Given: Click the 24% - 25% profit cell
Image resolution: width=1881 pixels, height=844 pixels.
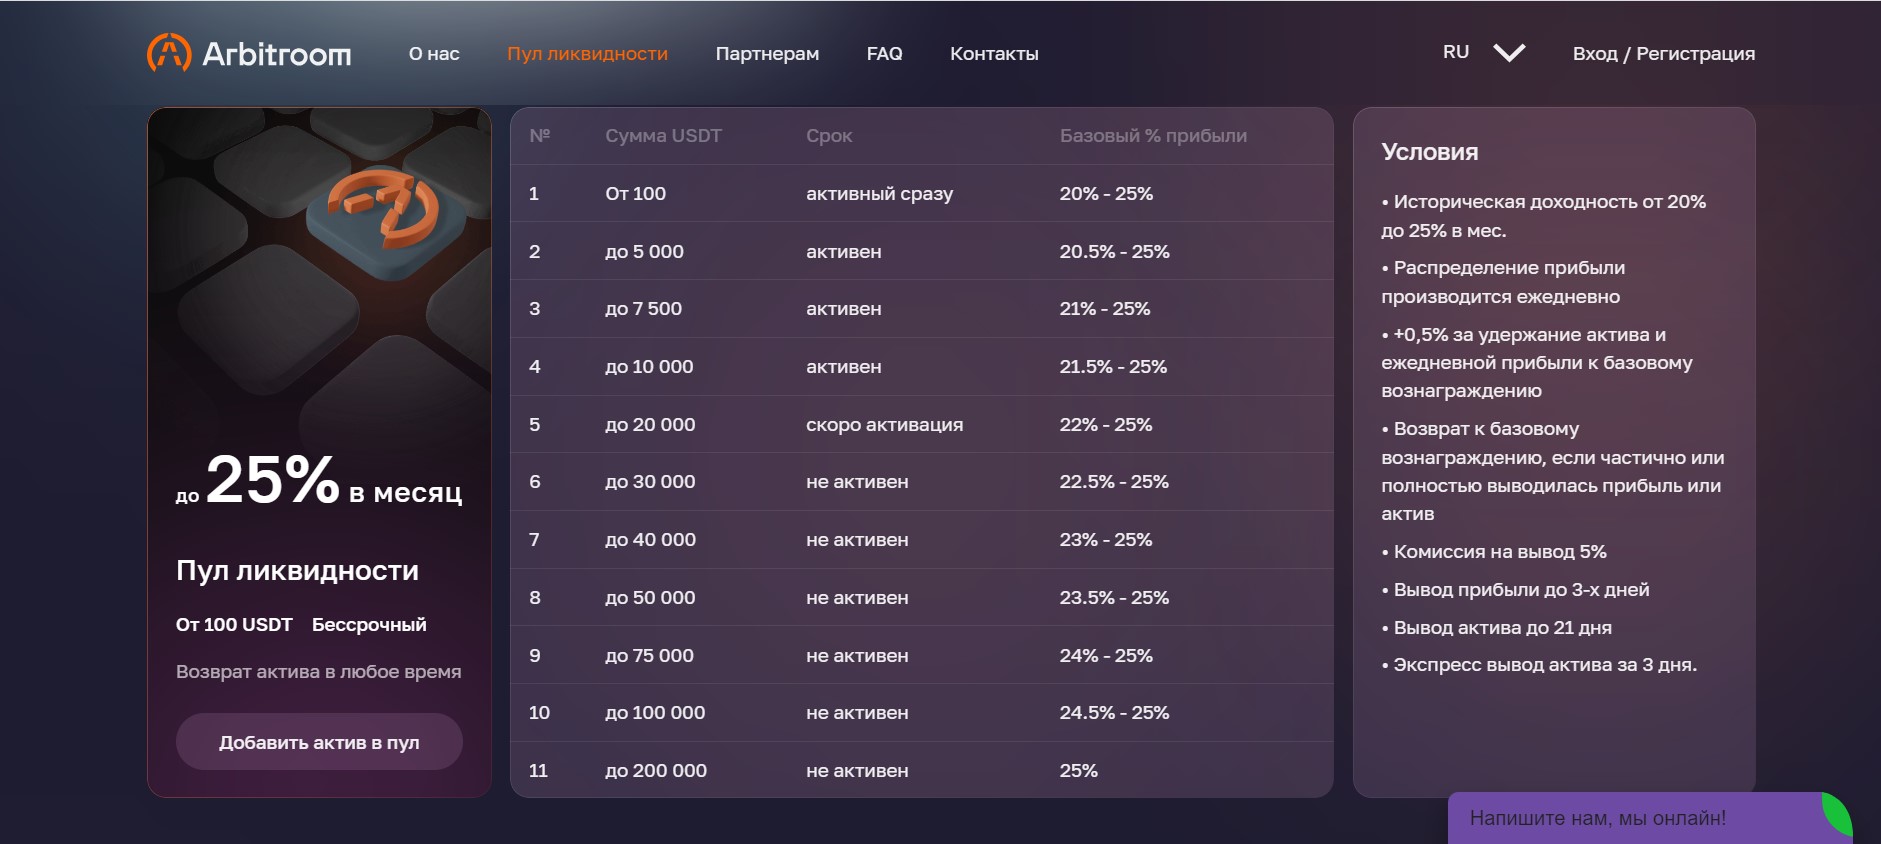Looking at the screenshot, I should pos(1106,656).
